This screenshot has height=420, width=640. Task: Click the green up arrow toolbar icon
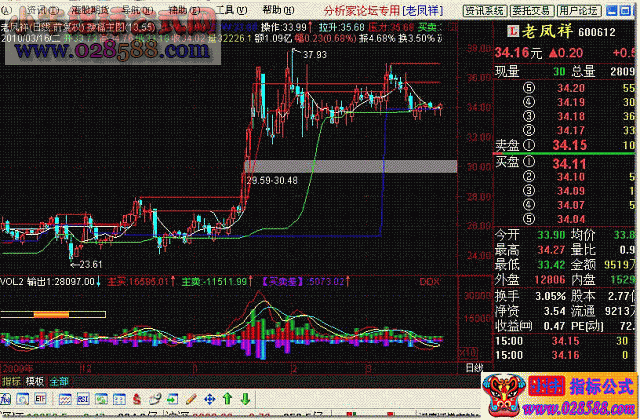[x=228, y=399]
